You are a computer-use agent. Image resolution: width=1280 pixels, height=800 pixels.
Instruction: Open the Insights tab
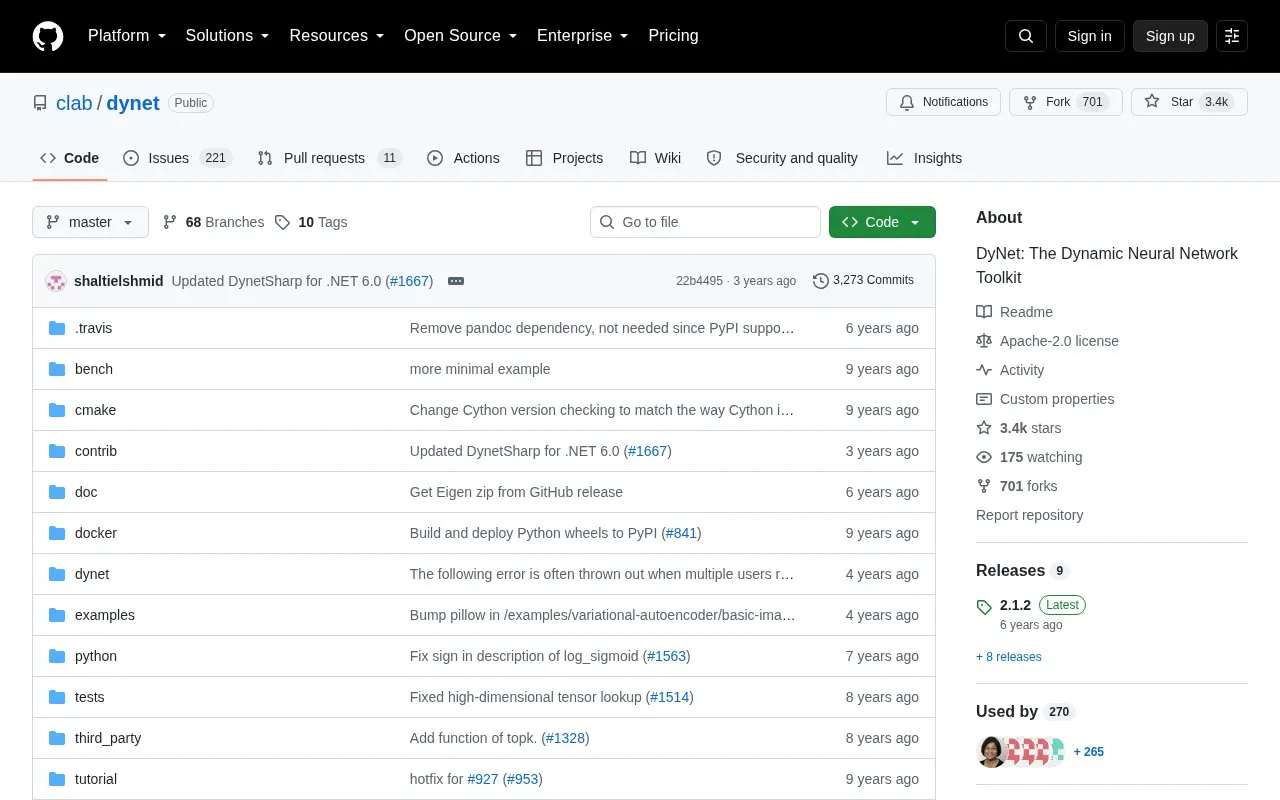coord(924,158)
